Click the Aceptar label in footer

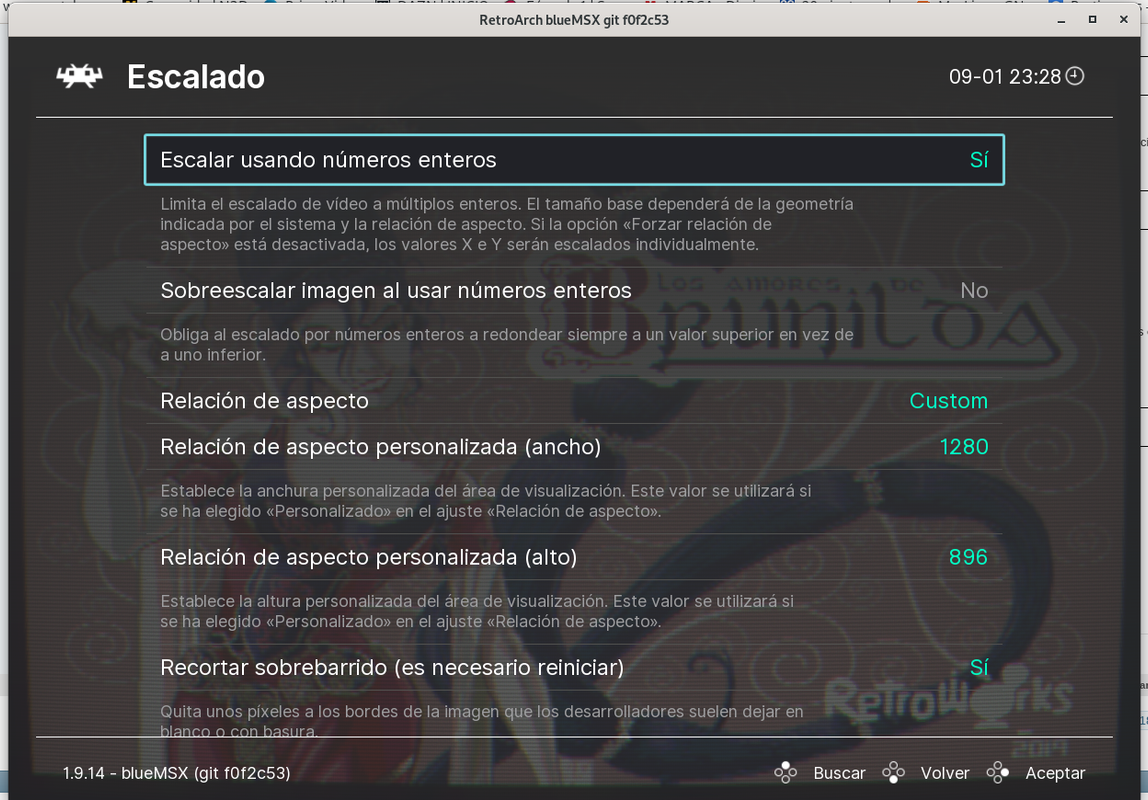coord(1055,773)
